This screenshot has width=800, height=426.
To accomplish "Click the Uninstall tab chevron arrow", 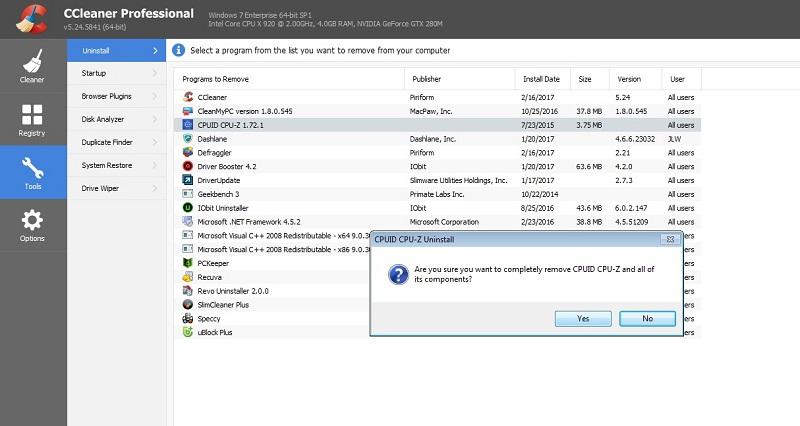I will pyautogui.click(x=155, y=51).
